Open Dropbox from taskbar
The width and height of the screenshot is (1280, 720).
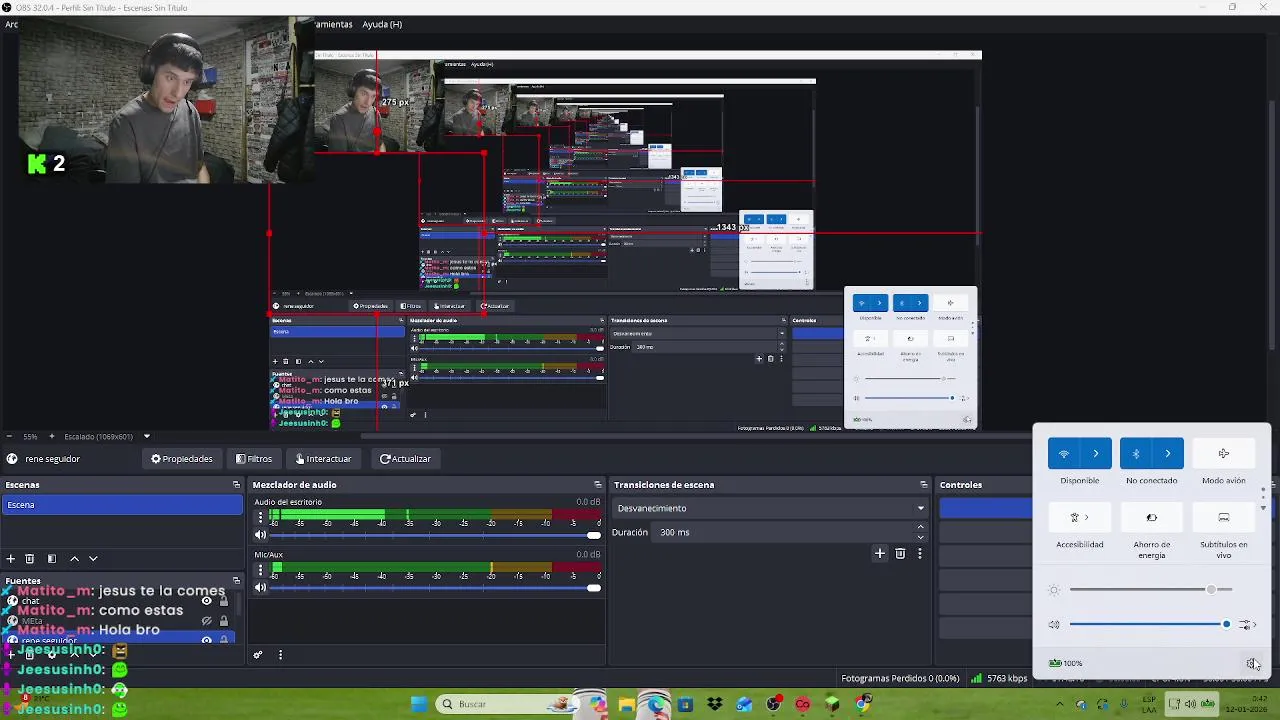714,704
